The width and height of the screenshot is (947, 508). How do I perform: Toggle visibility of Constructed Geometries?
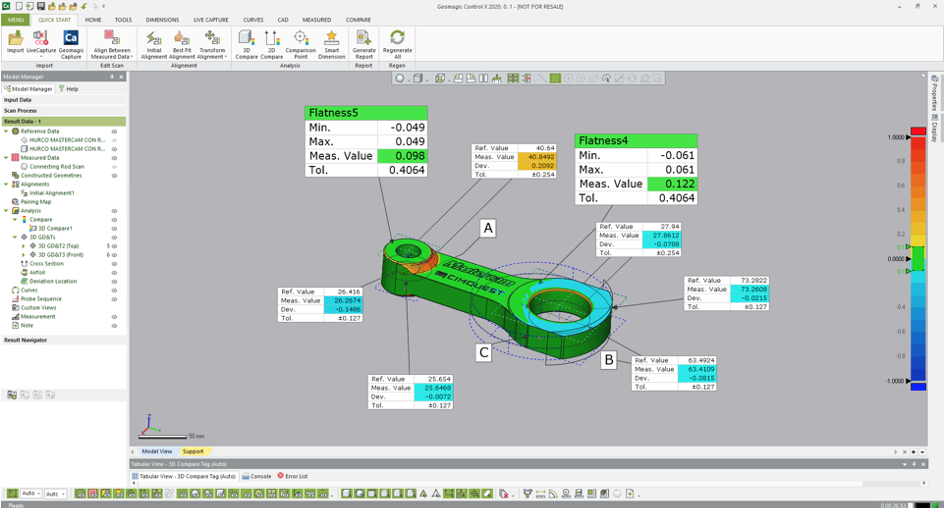[114, 175]
